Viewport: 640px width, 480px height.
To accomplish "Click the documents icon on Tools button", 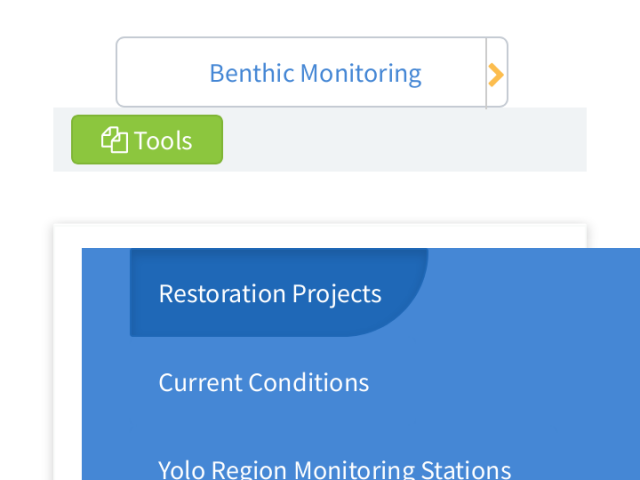I will [114, 140].
